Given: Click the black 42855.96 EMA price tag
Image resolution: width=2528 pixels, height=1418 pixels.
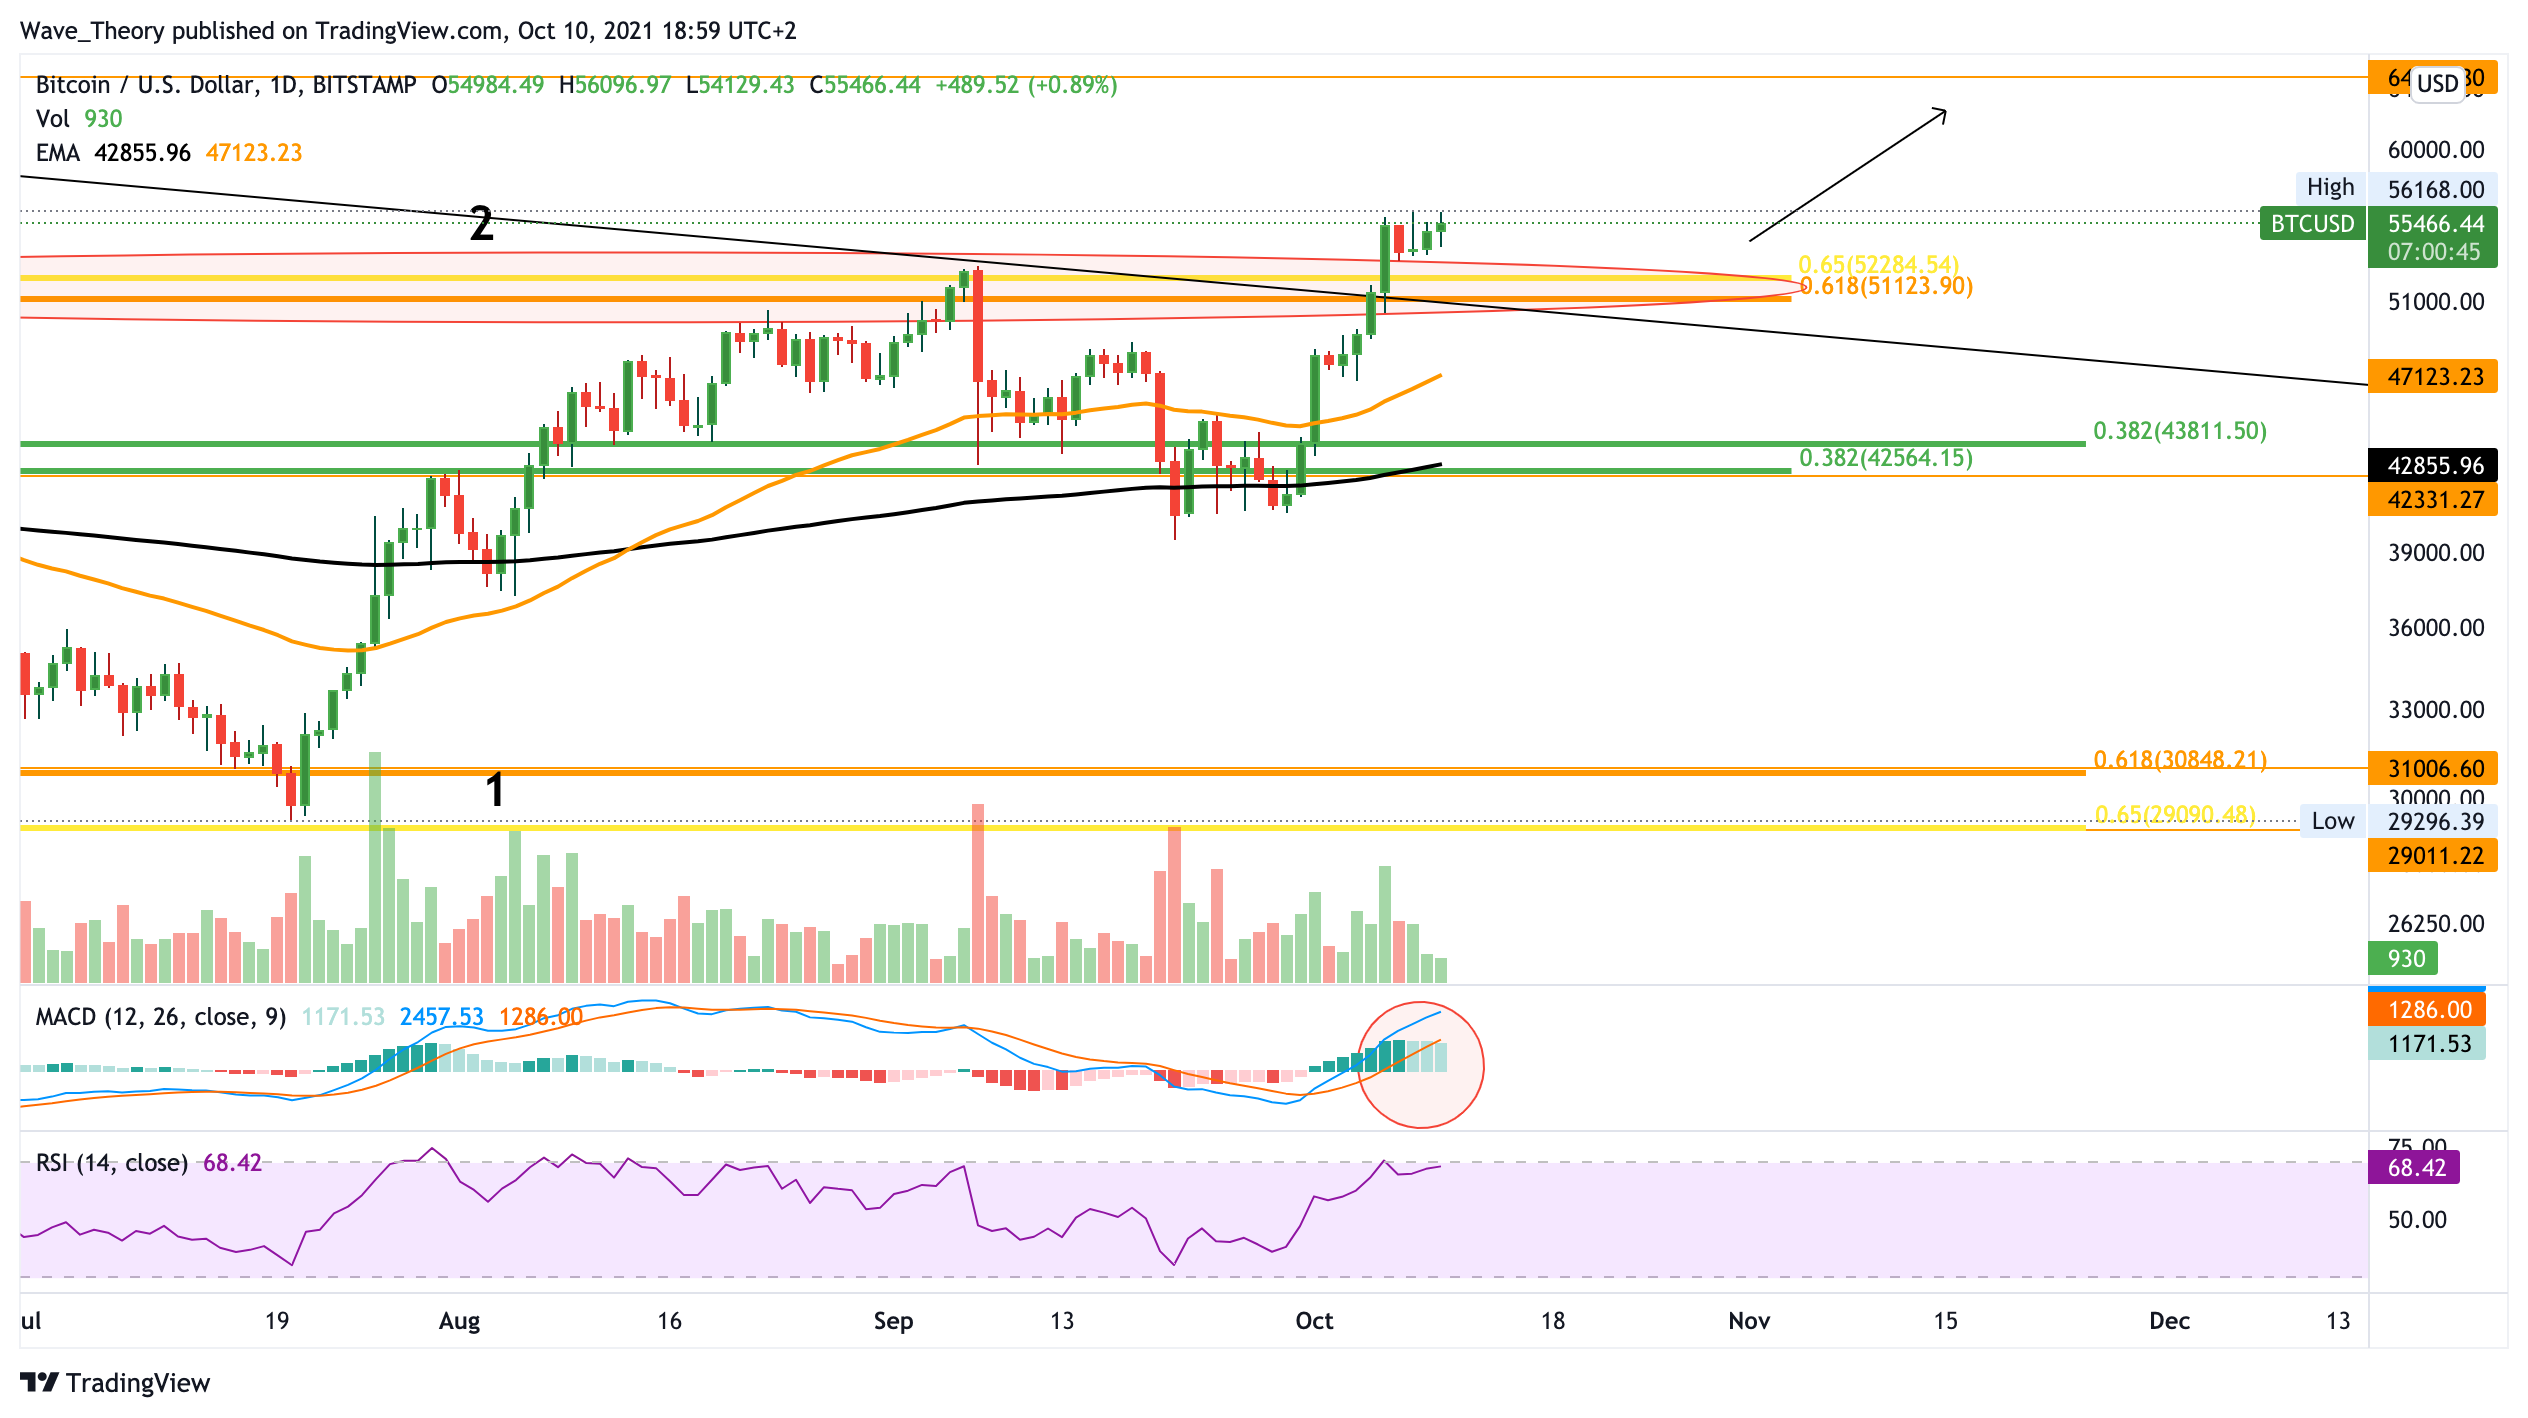Looking at the screenshot, I should (2434, 465).
